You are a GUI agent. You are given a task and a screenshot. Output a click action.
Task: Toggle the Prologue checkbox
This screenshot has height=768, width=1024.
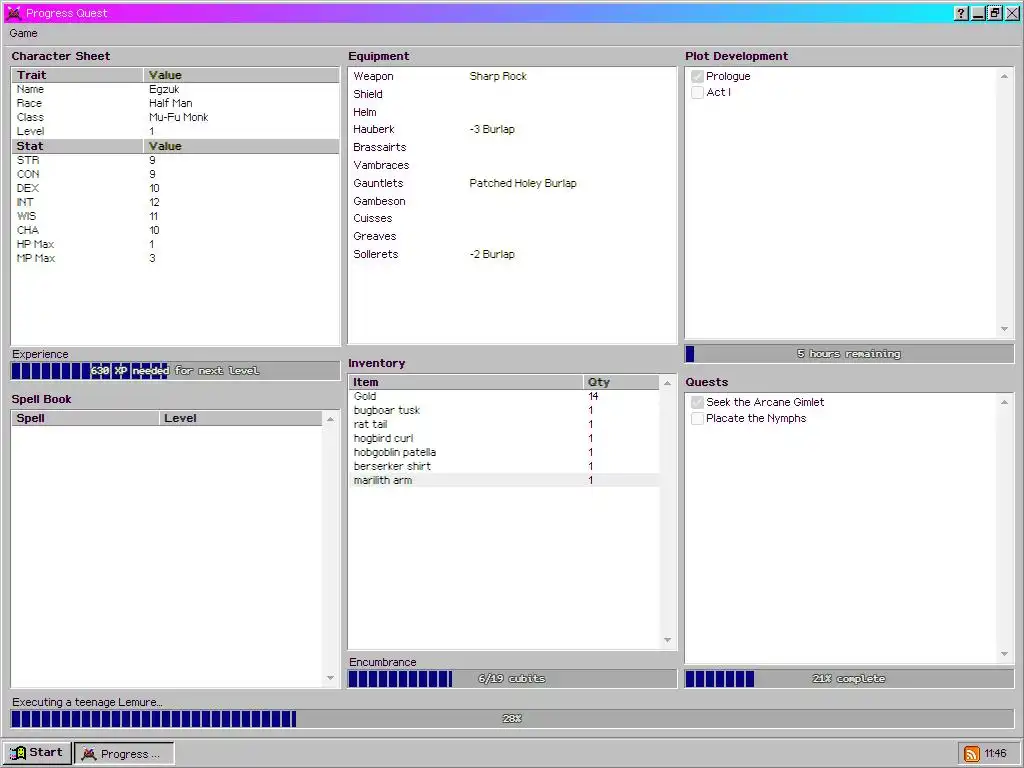point(697,76)
